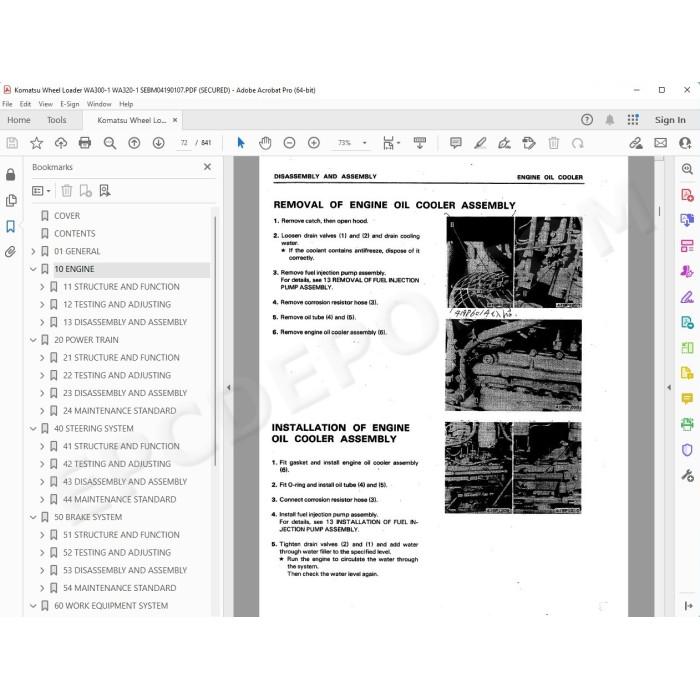Select the highlight text pen
700x700 pixels.
coord(480,143)
